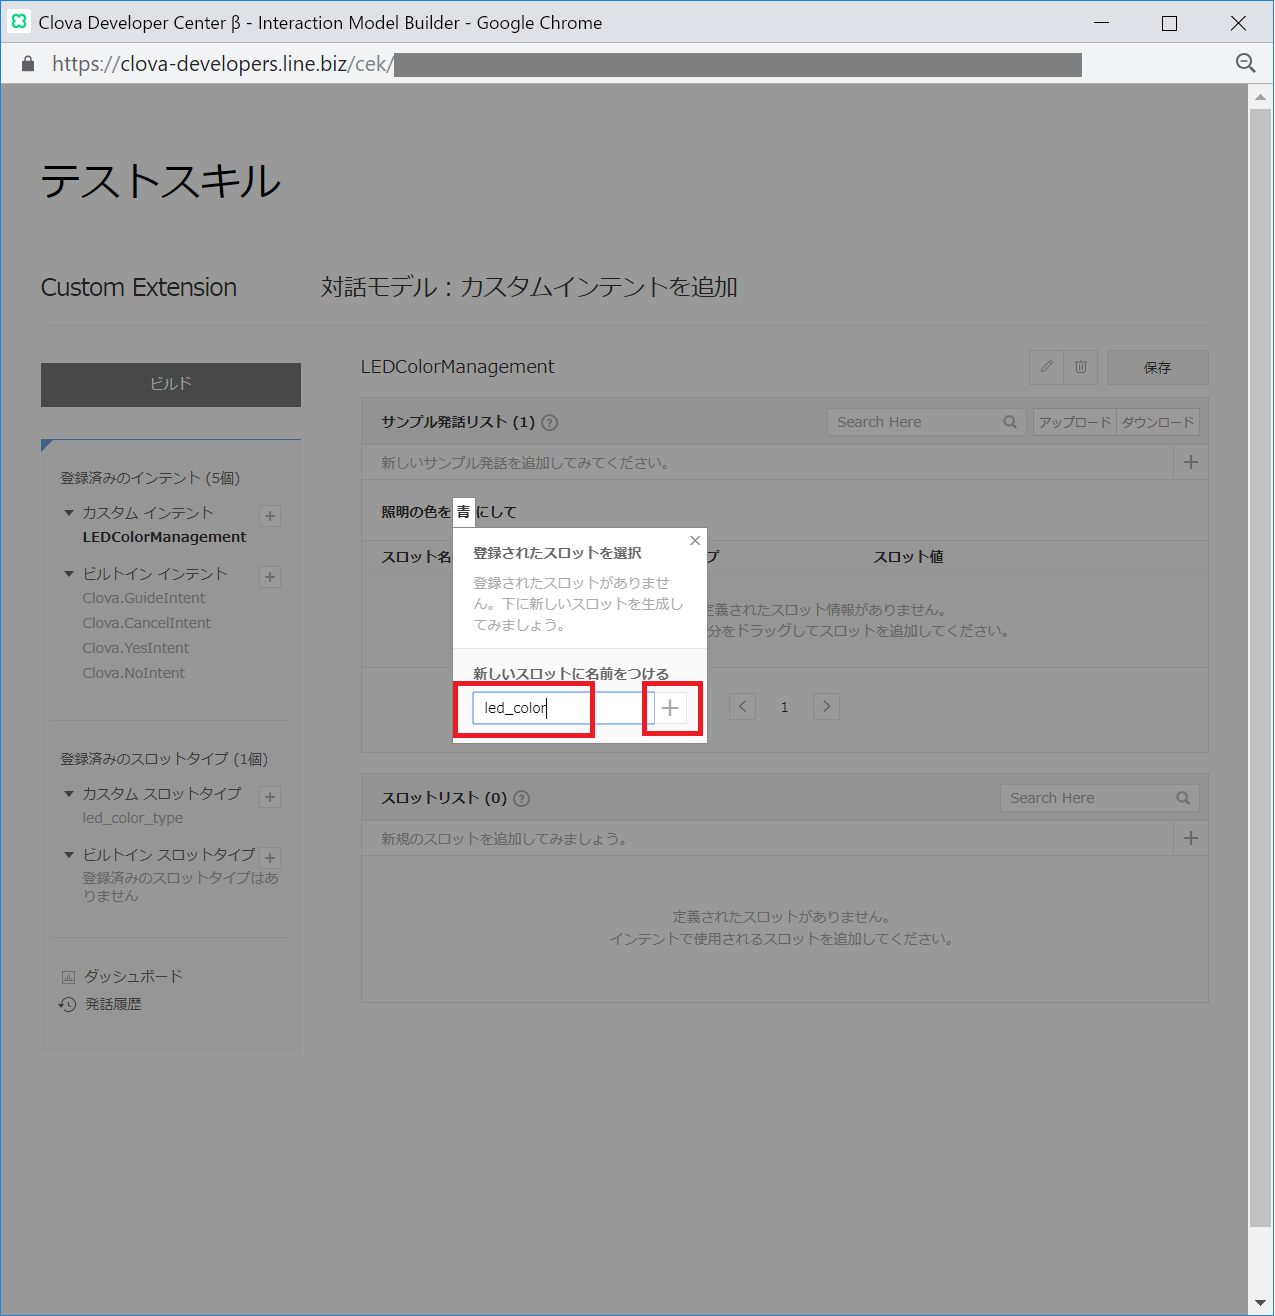Image resolution: width=1275 pixels, height=1316 pixels.
Task: Add a new custom intent with plus icon
Action: coord(270,516)
